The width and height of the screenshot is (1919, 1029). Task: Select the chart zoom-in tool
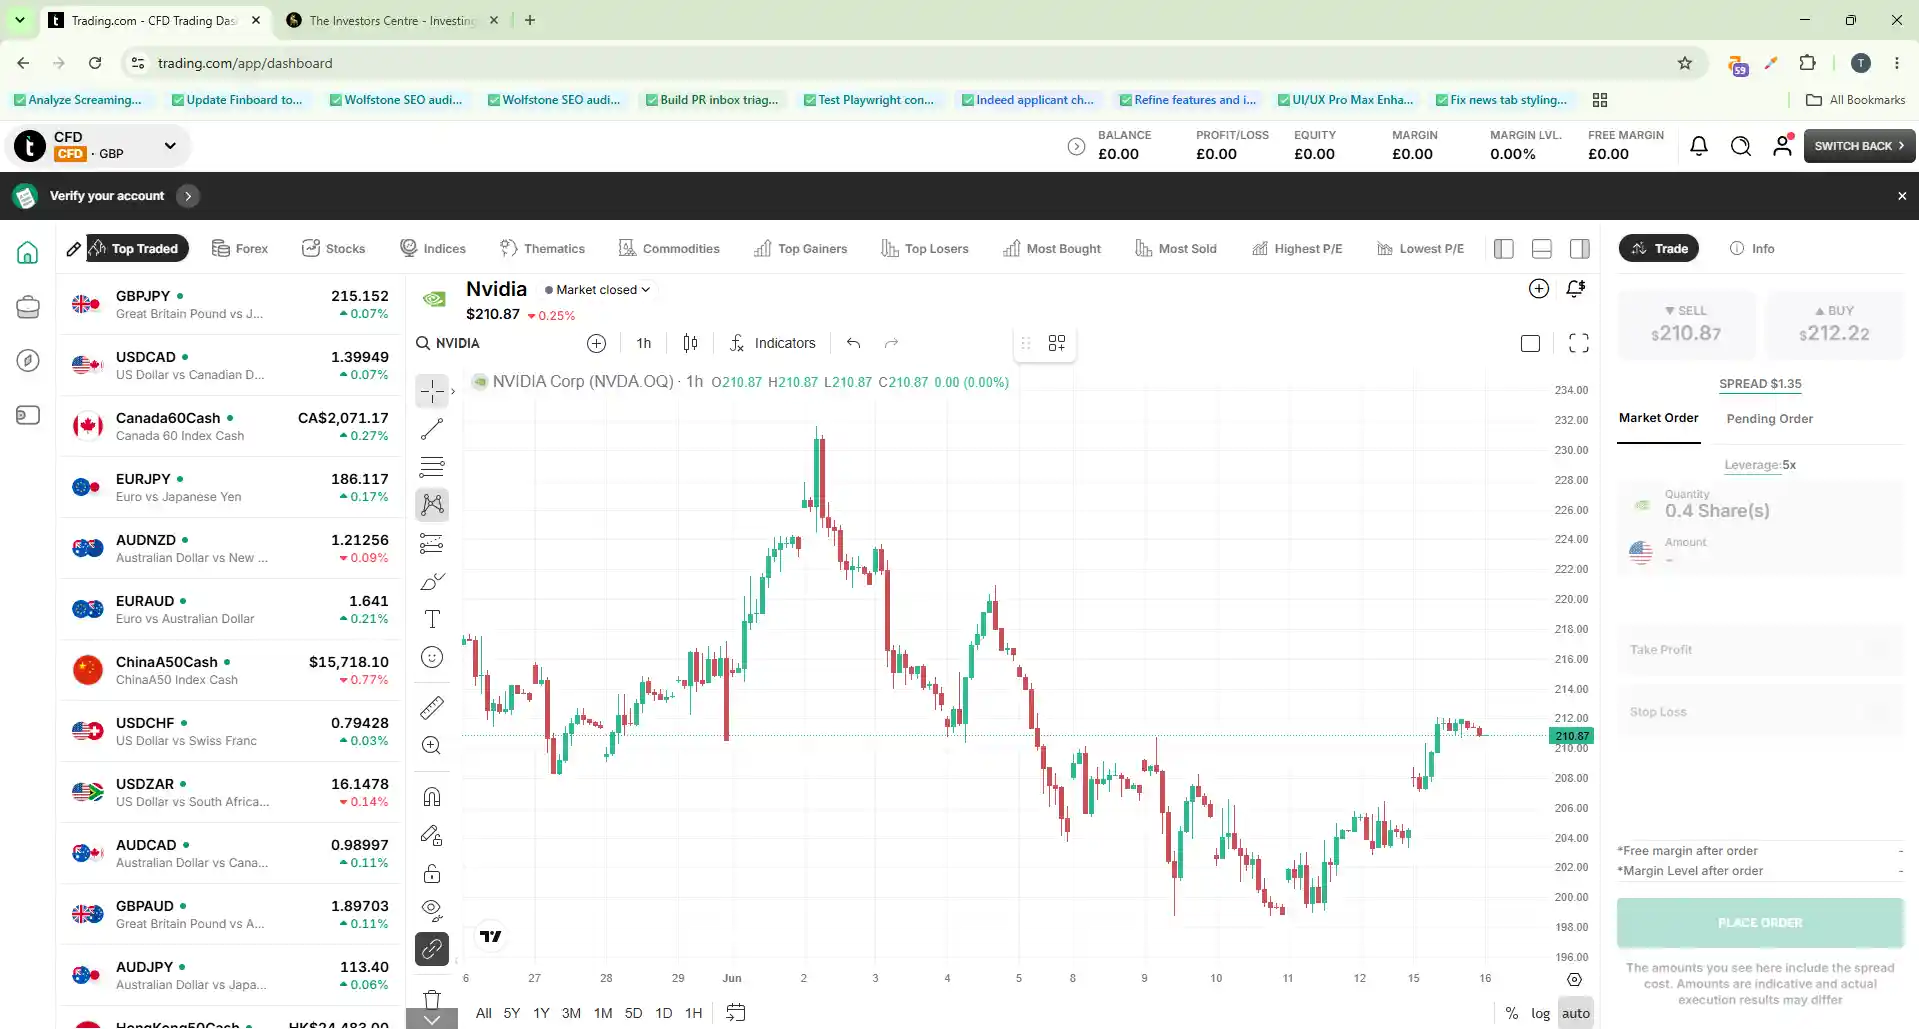432,745
